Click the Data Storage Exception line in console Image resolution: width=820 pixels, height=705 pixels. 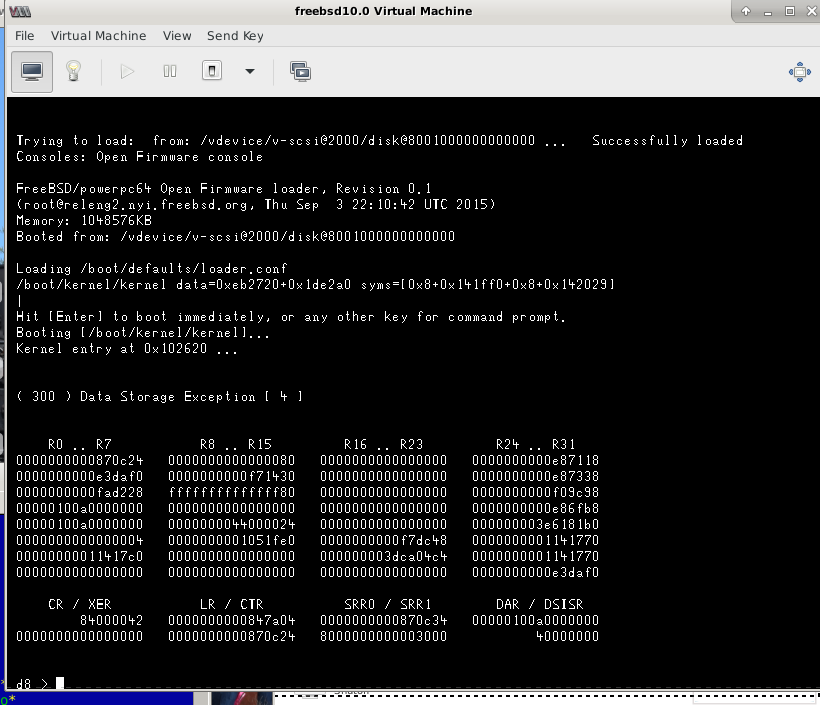pyautogui.click(x=160, y=397)
